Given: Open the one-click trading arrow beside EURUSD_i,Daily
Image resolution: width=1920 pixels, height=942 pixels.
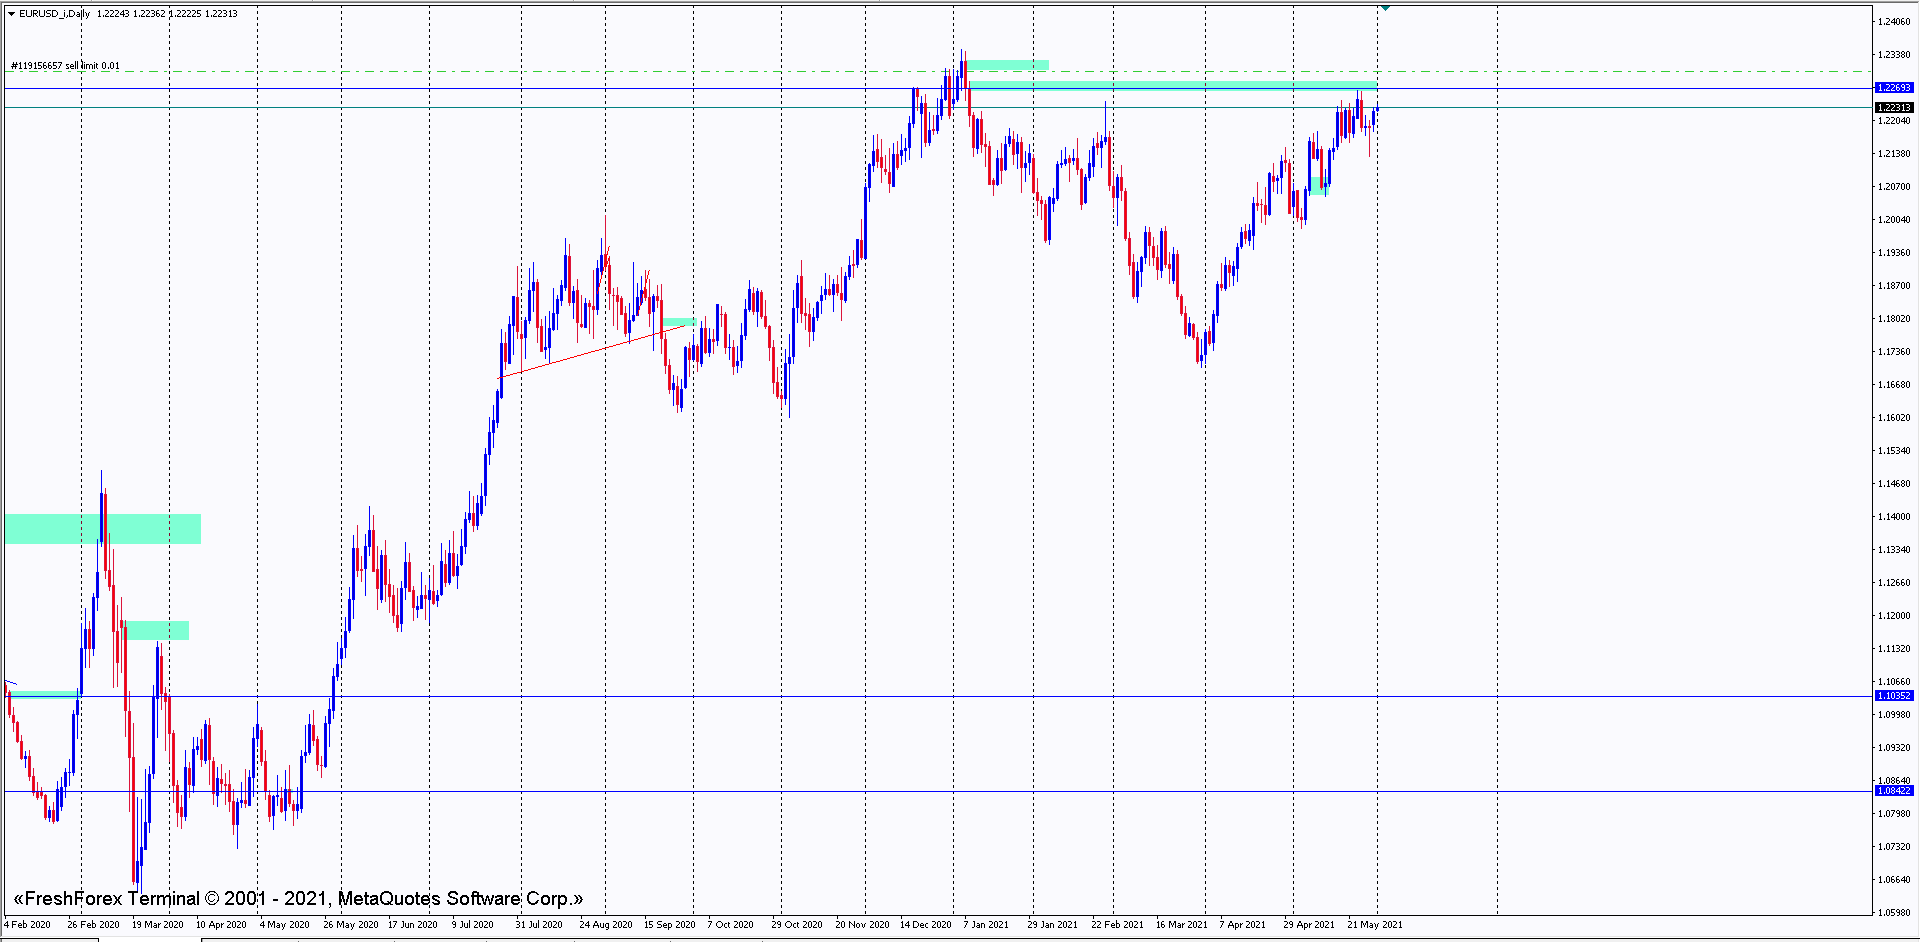Looking at the screenshot, I should [x=11, y=14].
